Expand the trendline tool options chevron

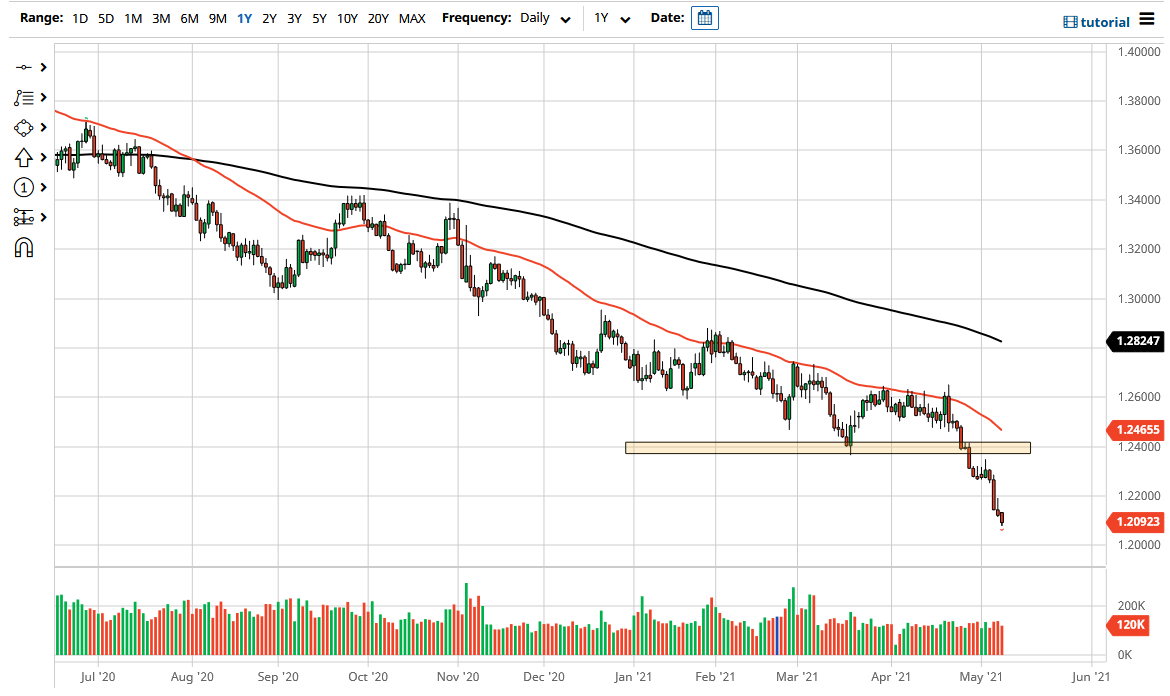coord(44,66)
